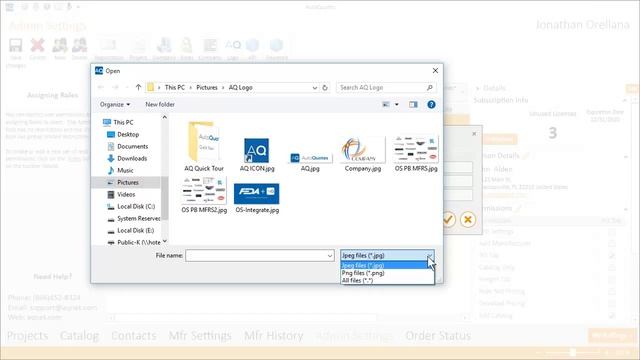Viewport: 640px width, 360px height.
Task: Open the Help question mark icon
Action: pos(431,104)
